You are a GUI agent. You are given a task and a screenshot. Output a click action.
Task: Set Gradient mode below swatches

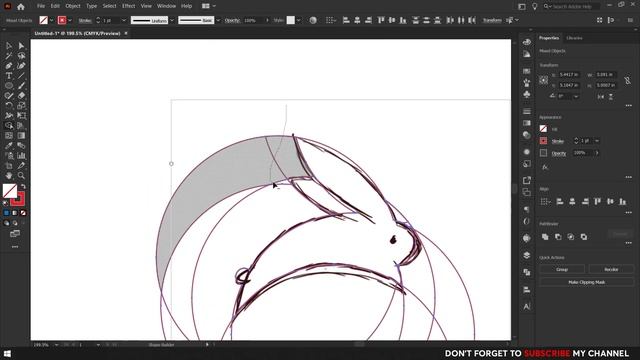(15, 213)
